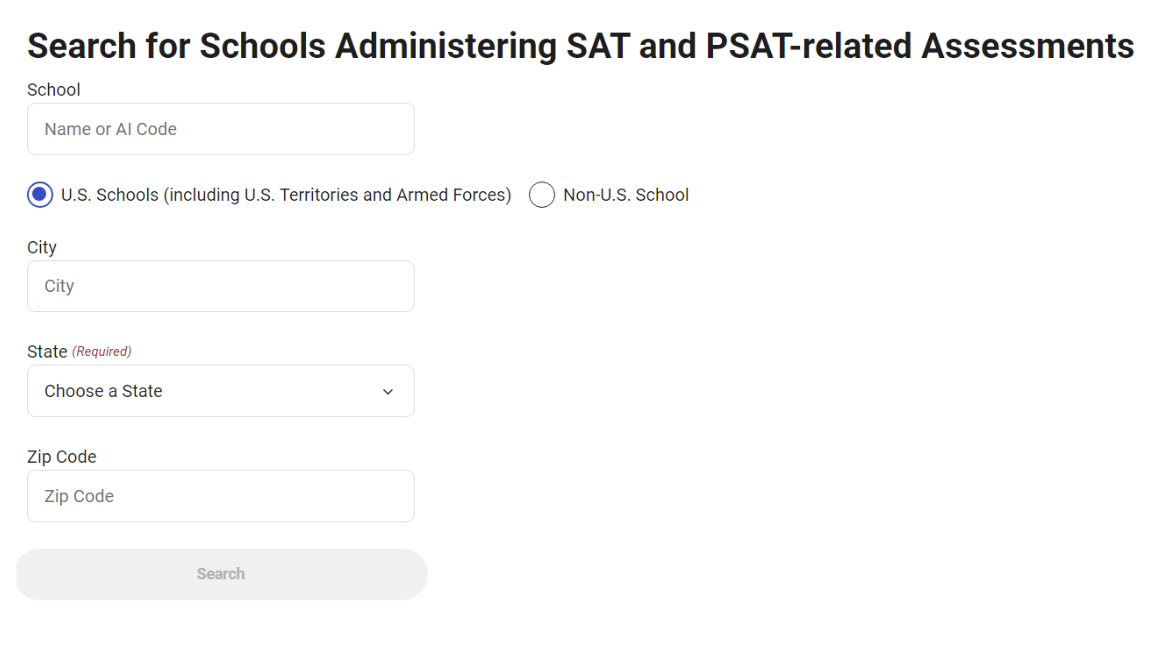1156x648 pixels.
Task: Click the Zip Code label text
Action: click(61, 456)
